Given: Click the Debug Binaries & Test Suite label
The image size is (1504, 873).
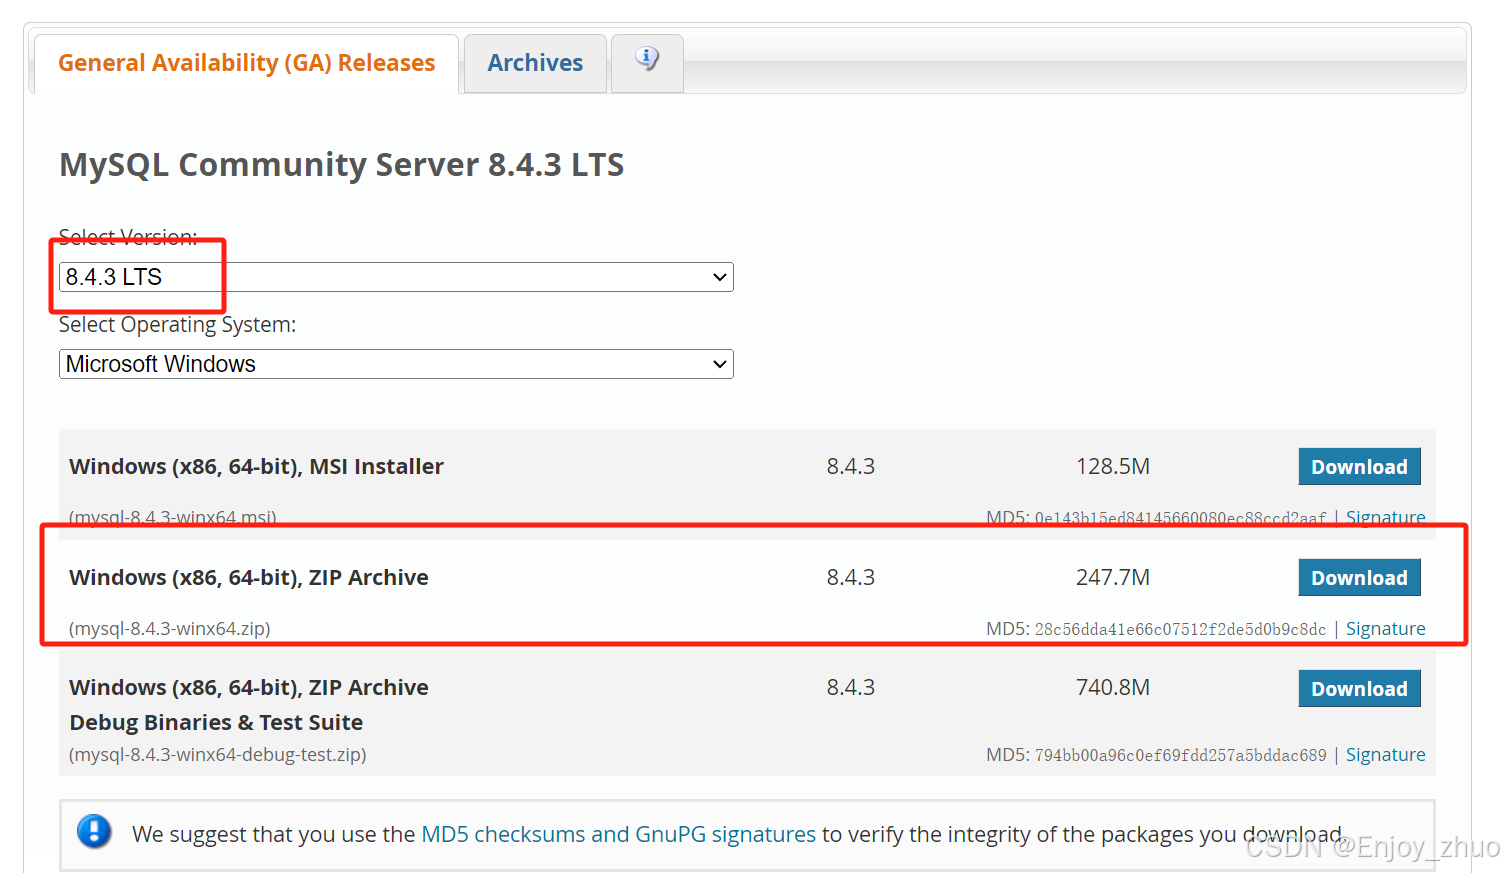Looking at the screenshot, I should [x=216, y=722].
